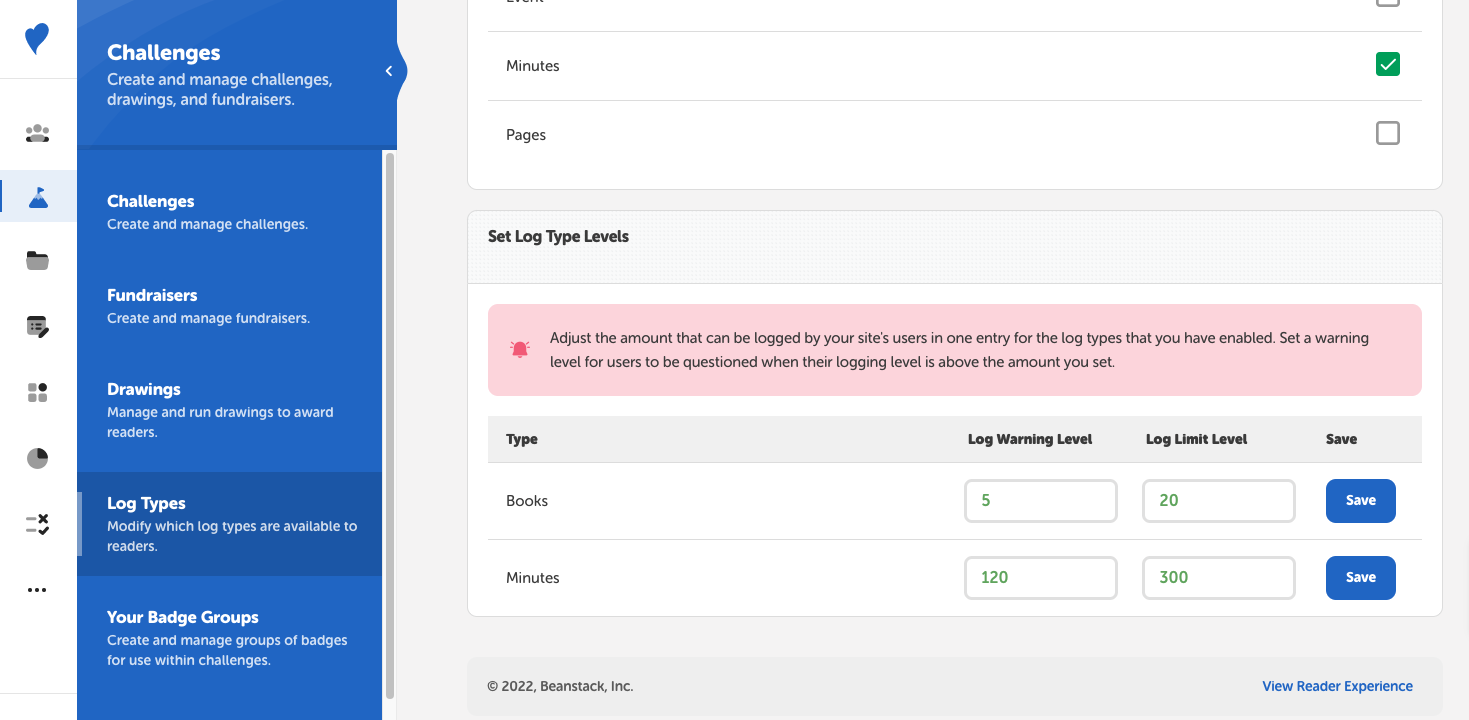
Task: Uncheck the Minutes log type checkbox
Action: 1387,63
